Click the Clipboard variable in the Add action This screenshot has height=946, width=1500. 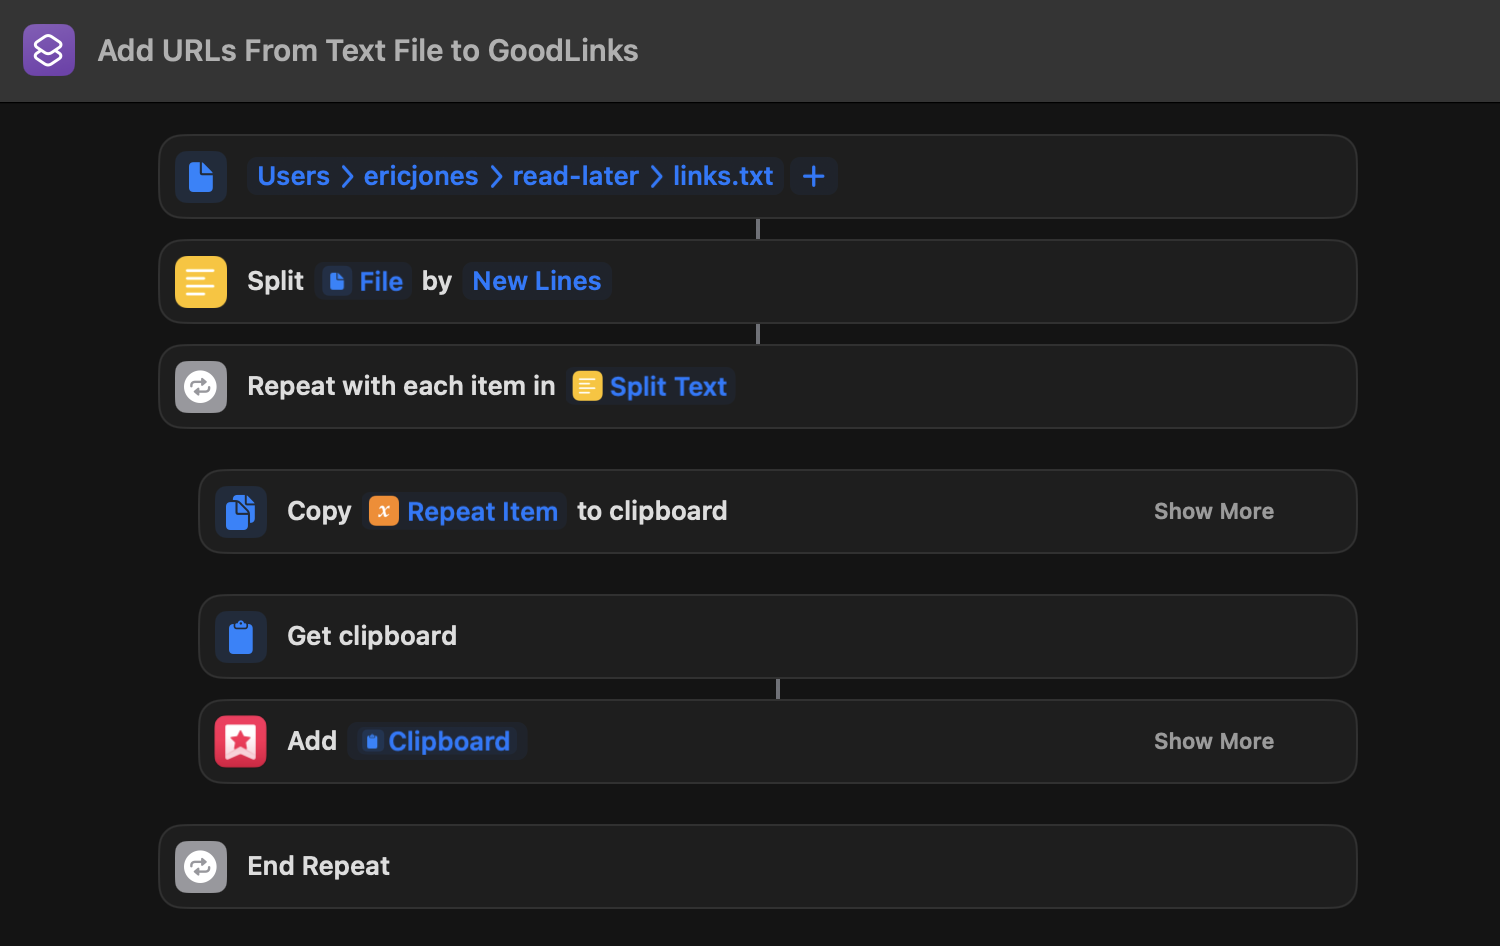tap(437, 741)
